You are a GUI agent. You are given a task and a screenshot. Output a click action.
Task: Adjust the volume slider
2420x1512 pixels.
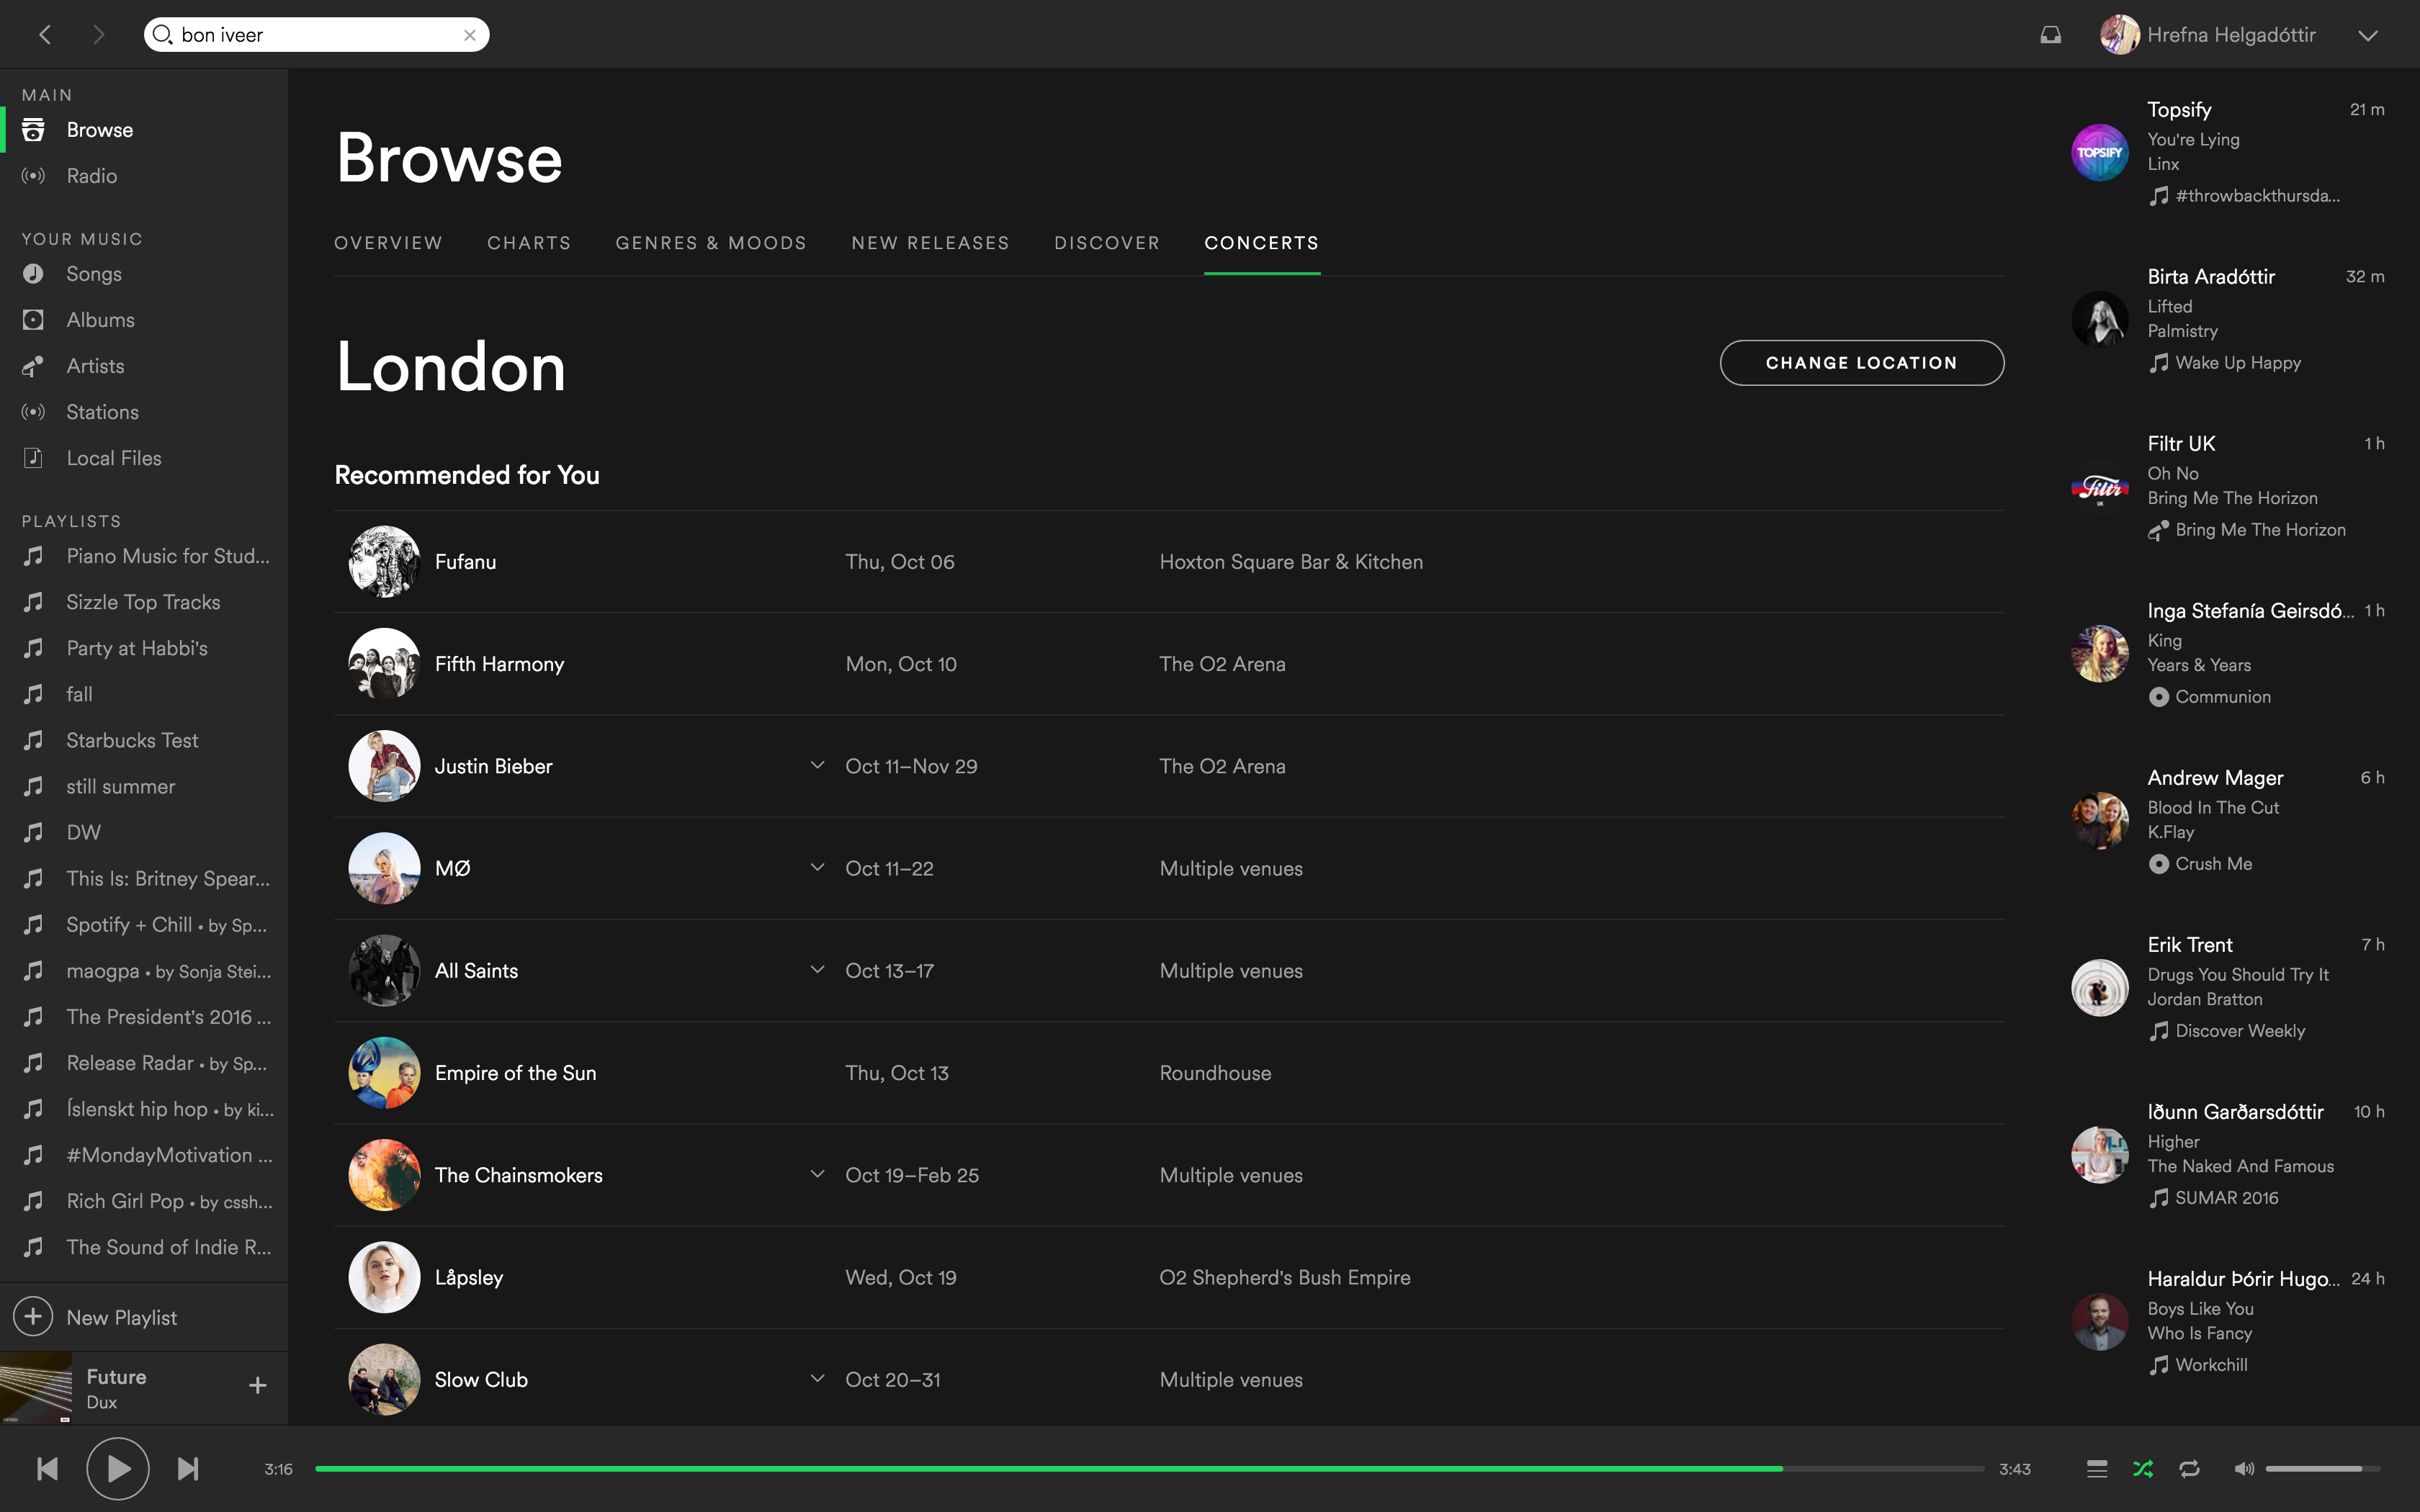pos(2322,1468)
